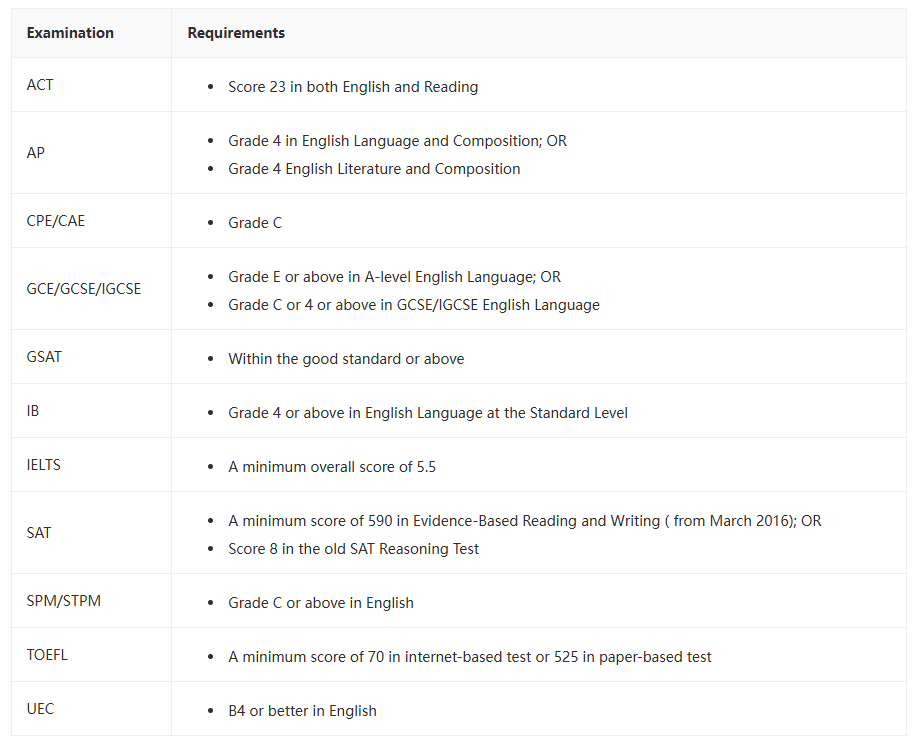Click the IB examination label
Image resolution: width=918 pixels, height=746 pixels.
pos(33,410)
